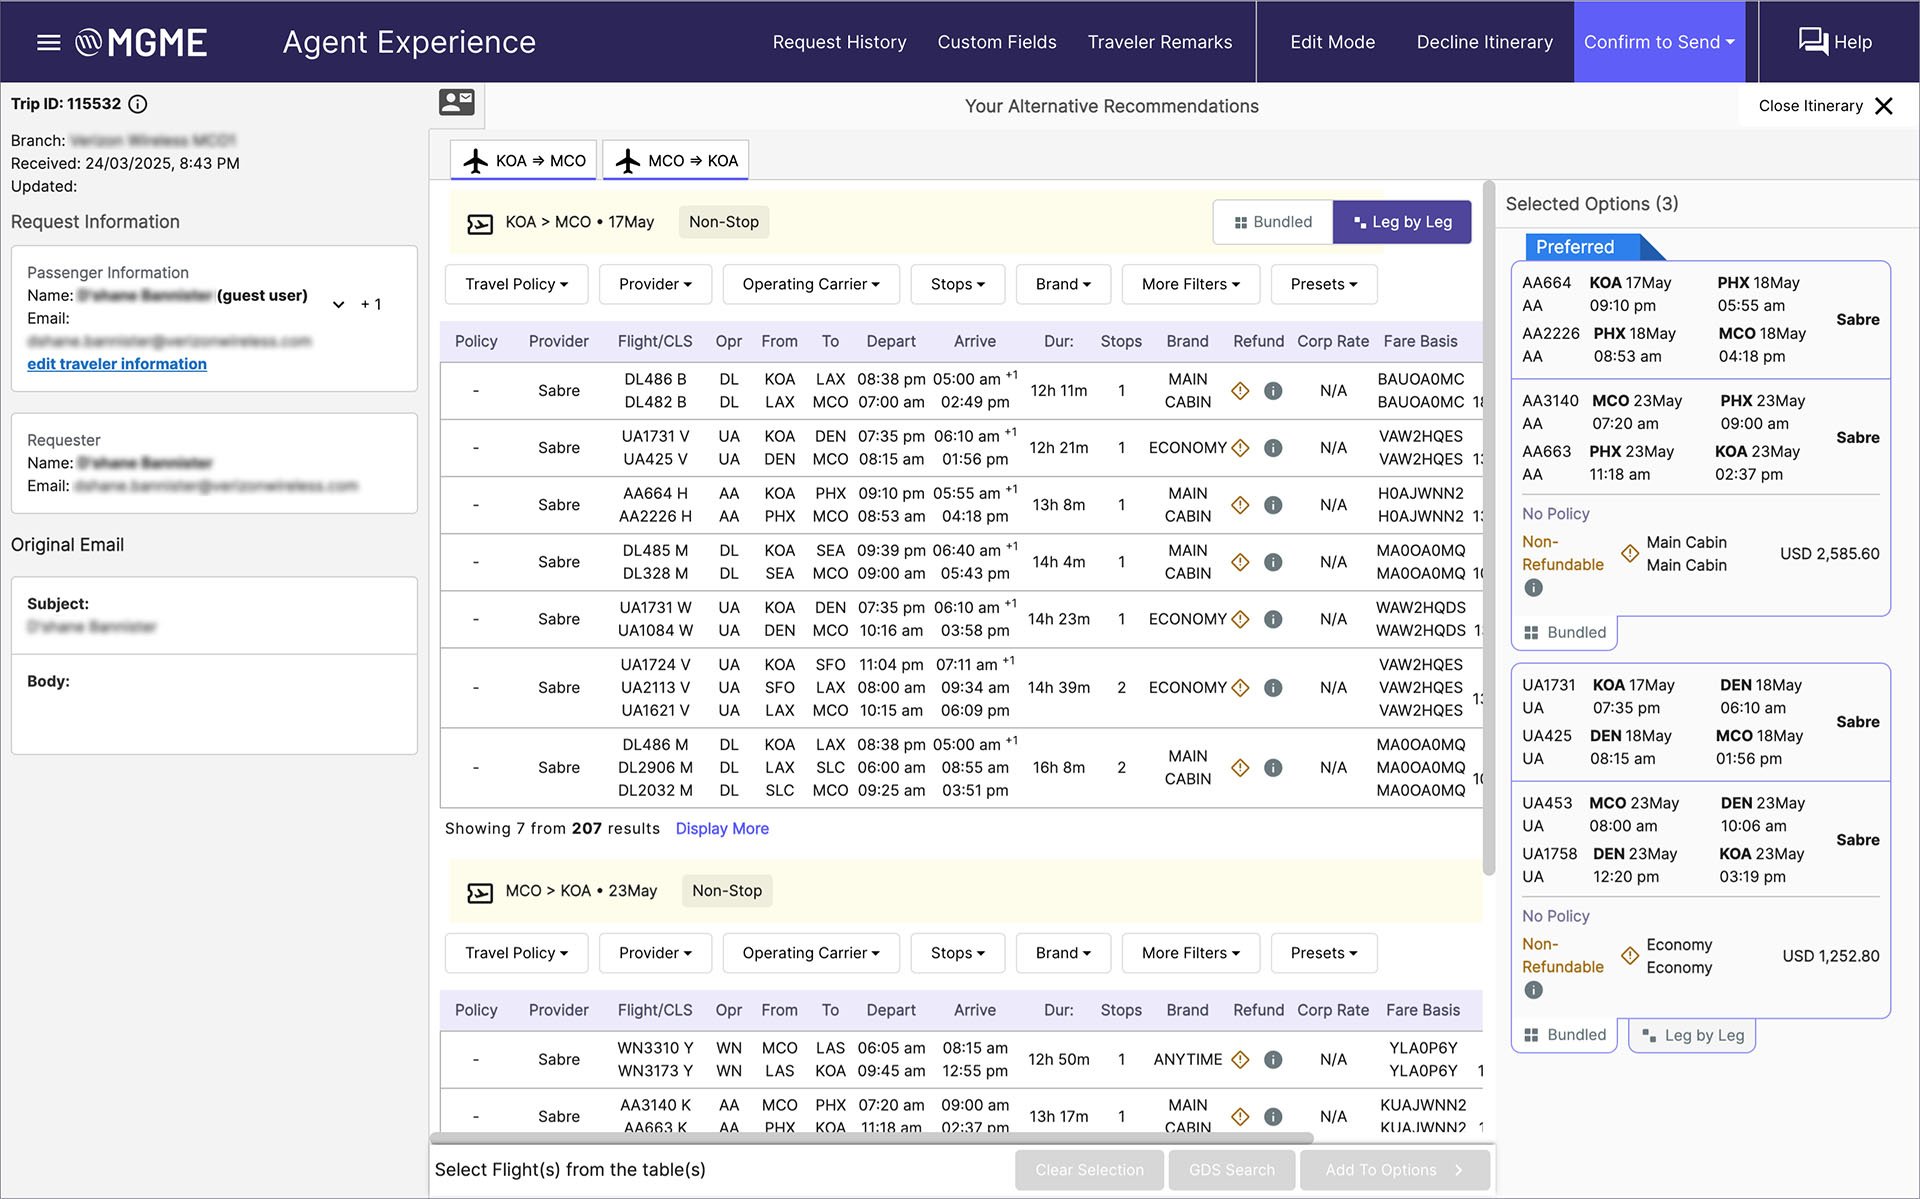Click leg icon beside KOA > MCO 17May
The image size is (1920, 1199).
click(x=480, y=223)
